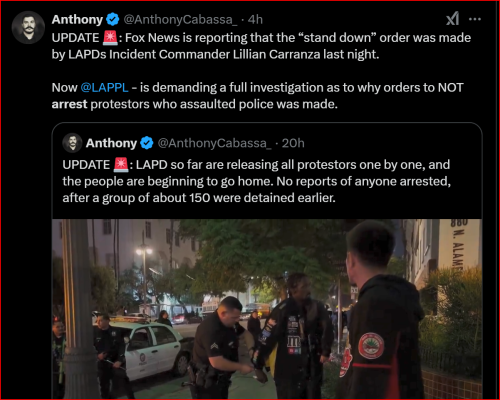The height and width of the screenshot is (400, 500).
Task: Open the 4h timestamp link
Action: coord(255,20)
